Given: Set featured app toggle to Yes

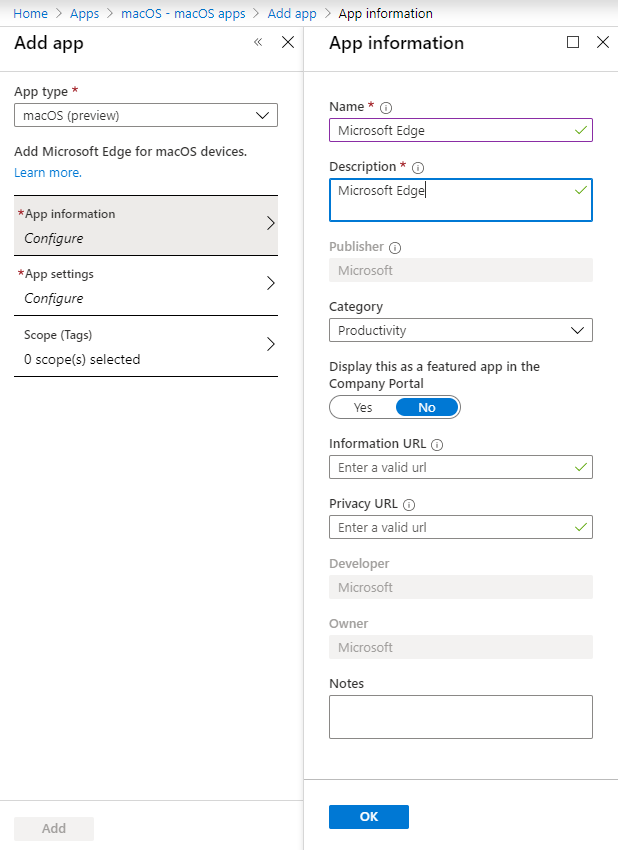Looking at the screenshot, I should [363, 407].
